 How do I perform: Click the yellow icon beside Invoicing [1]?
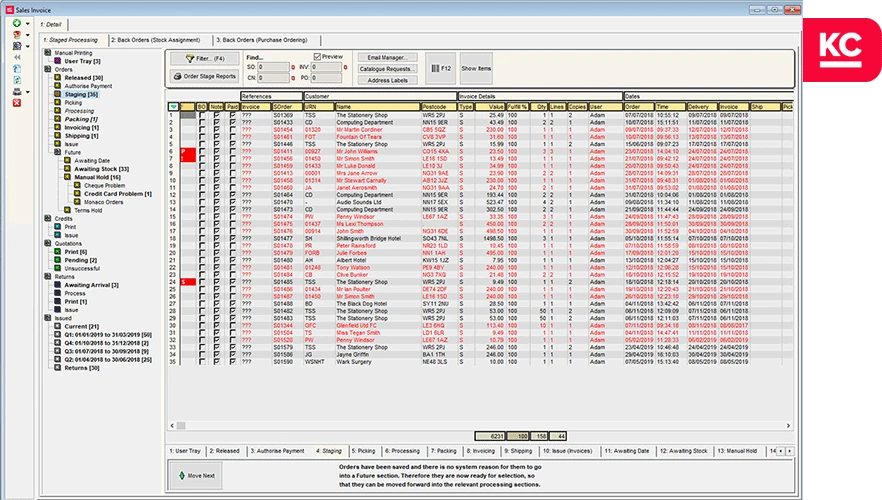pyautogui.click(x=57, y=128)
